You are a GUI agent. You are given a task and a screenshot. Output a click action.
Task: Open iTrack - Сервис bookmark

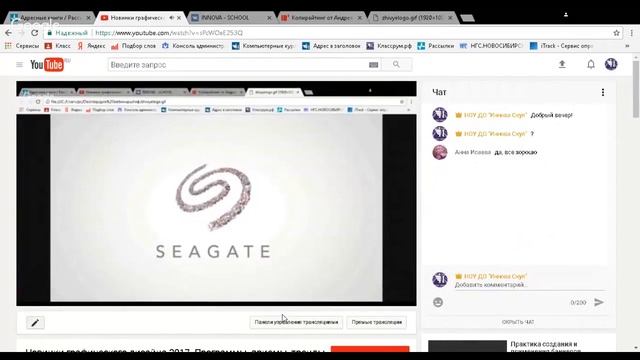562,46
